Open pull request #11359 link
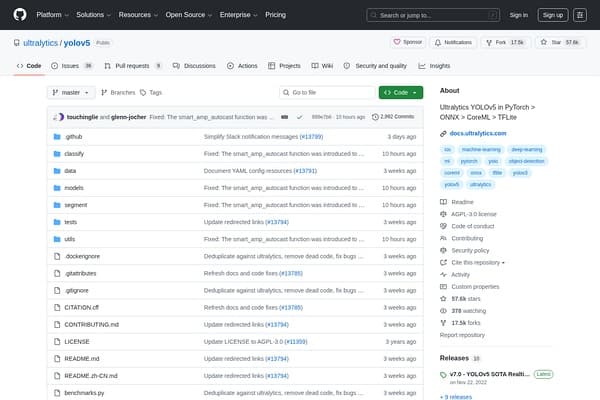This screenshot has height=400, width=600. 296,342
